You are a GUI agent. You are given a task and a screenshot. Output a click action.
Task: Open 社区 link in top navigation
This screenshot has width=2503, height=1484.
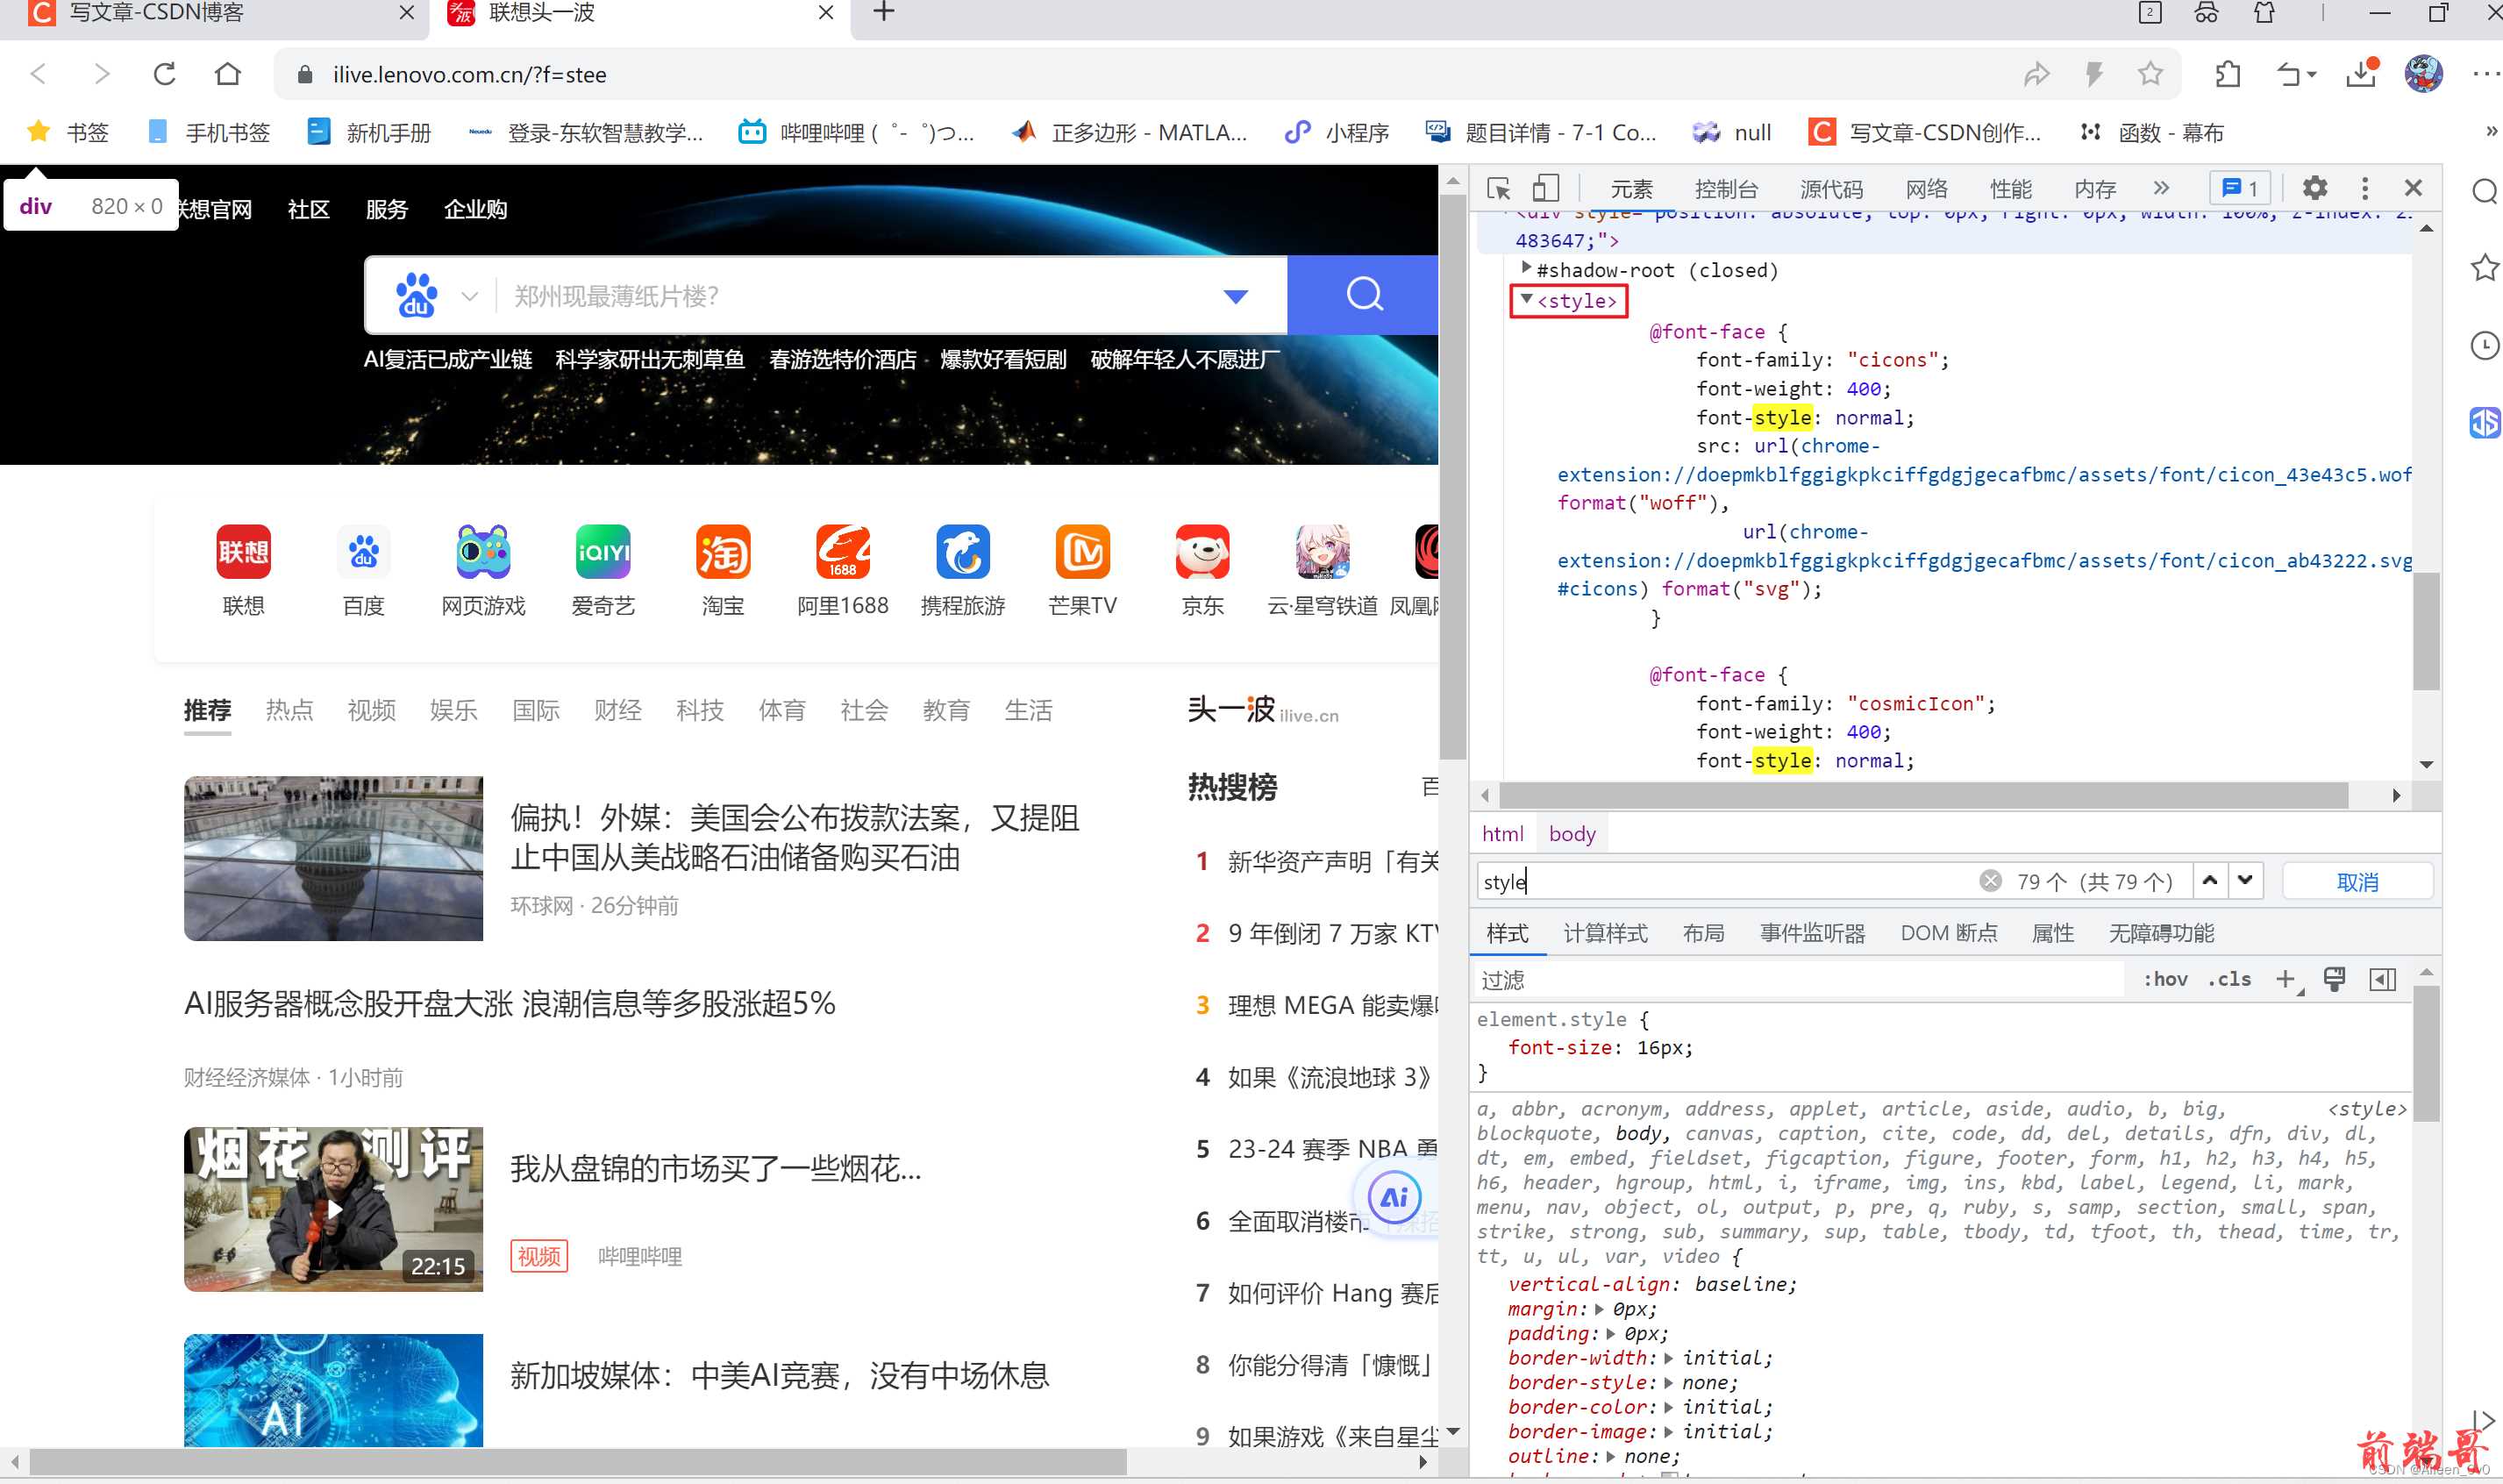tap(308, 209)
